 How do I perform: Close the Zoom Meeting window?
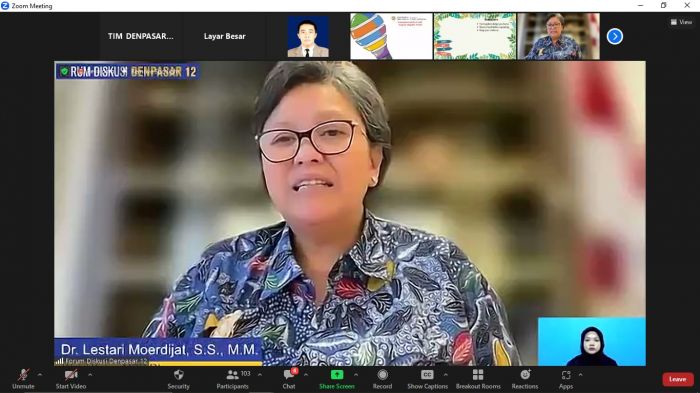point(687,5)
